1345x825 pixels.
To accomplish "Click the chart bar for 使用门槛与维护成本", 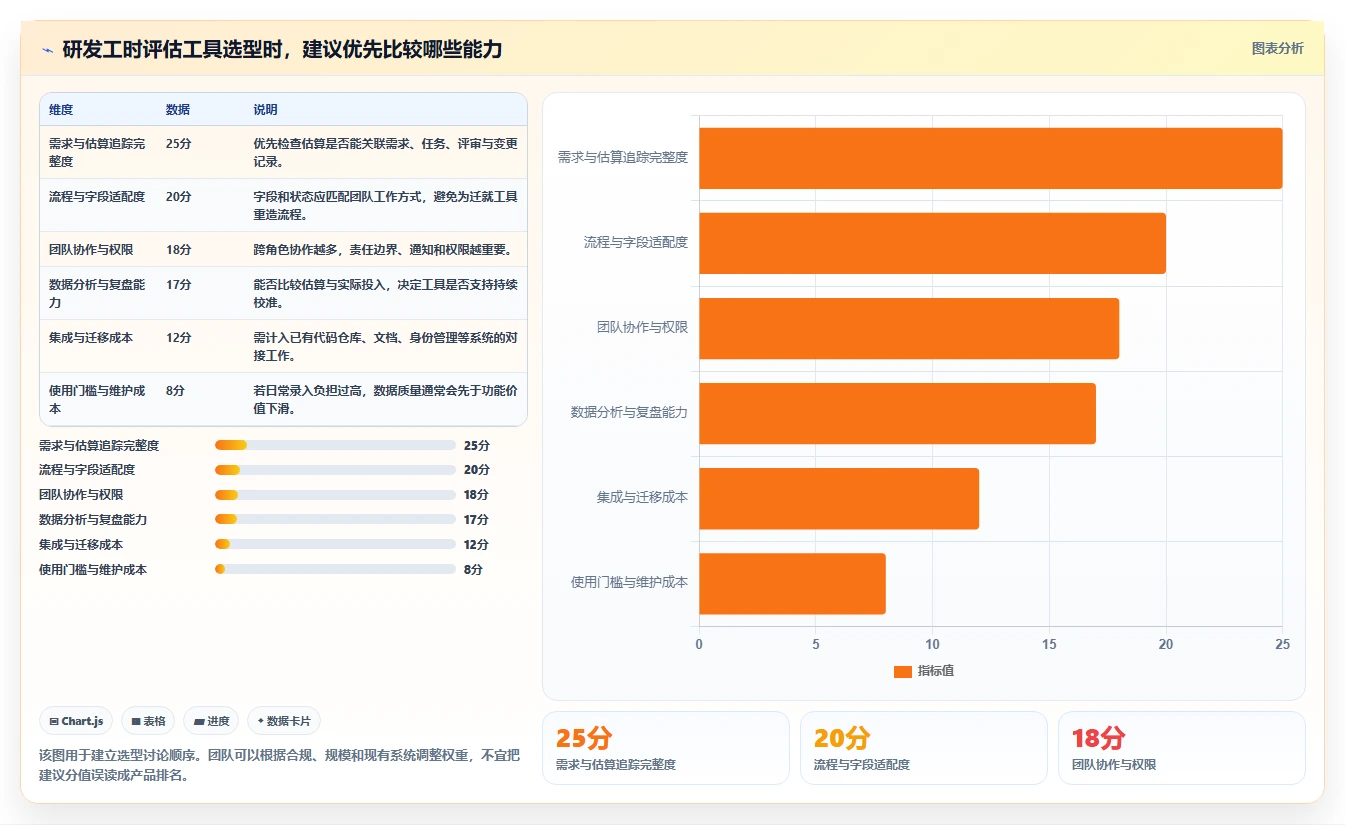I will click(x=792, y=583).
